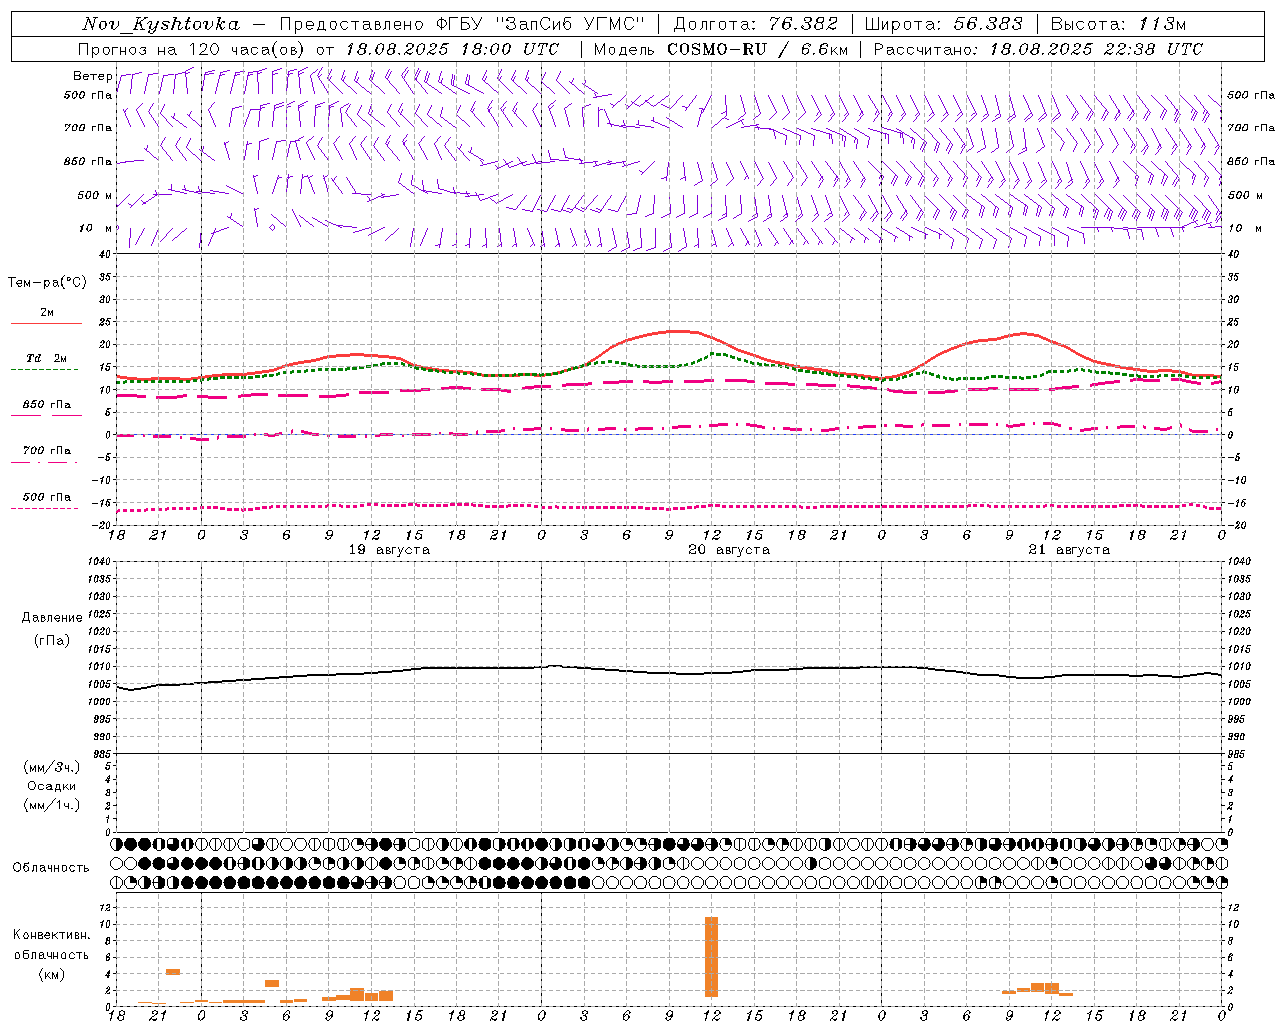Click the 850 гПа entry in temperature legend

click(47, 405)
